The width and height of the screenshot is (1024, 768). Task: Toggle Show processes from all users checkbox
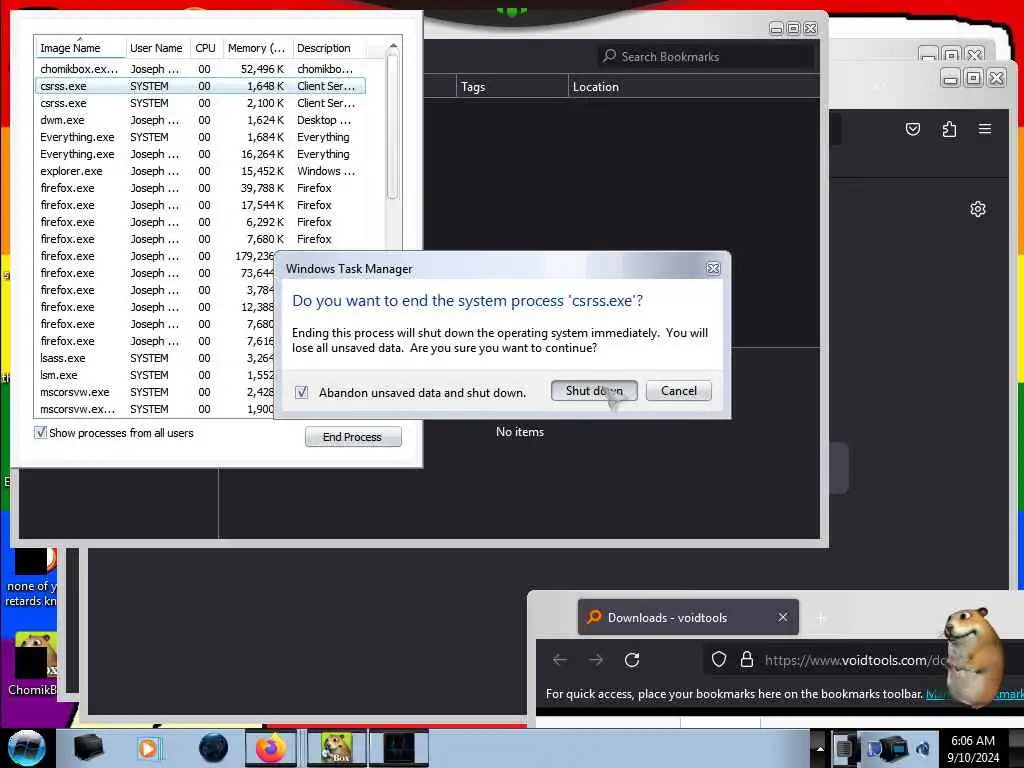coord(40,432)
